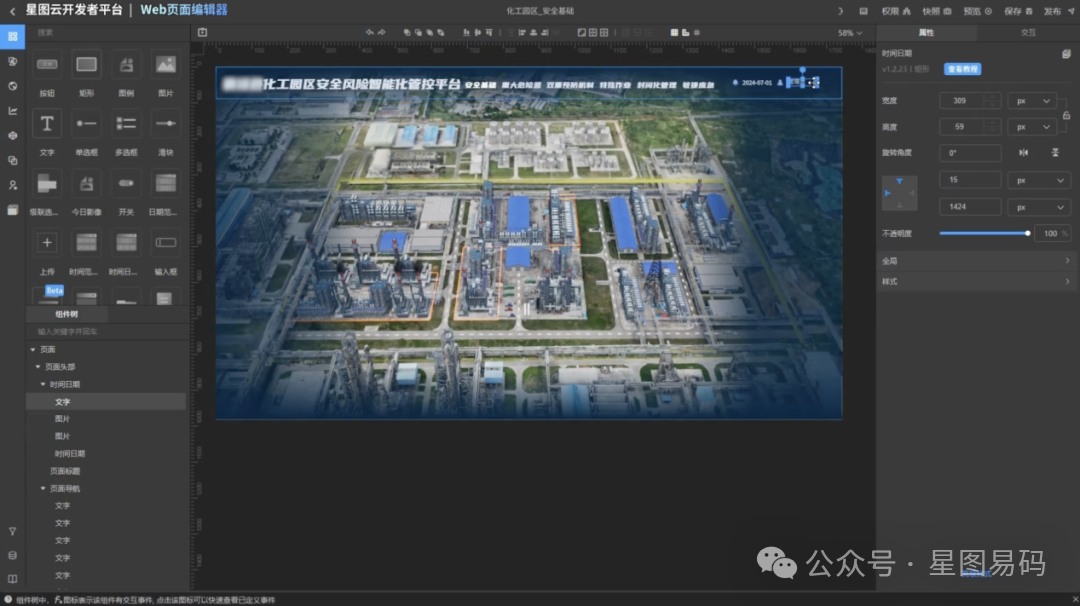This screenshot has width=1080, height=606.
Task: Adjust the 不透明度 opacity slider
Action: point(985,233)
